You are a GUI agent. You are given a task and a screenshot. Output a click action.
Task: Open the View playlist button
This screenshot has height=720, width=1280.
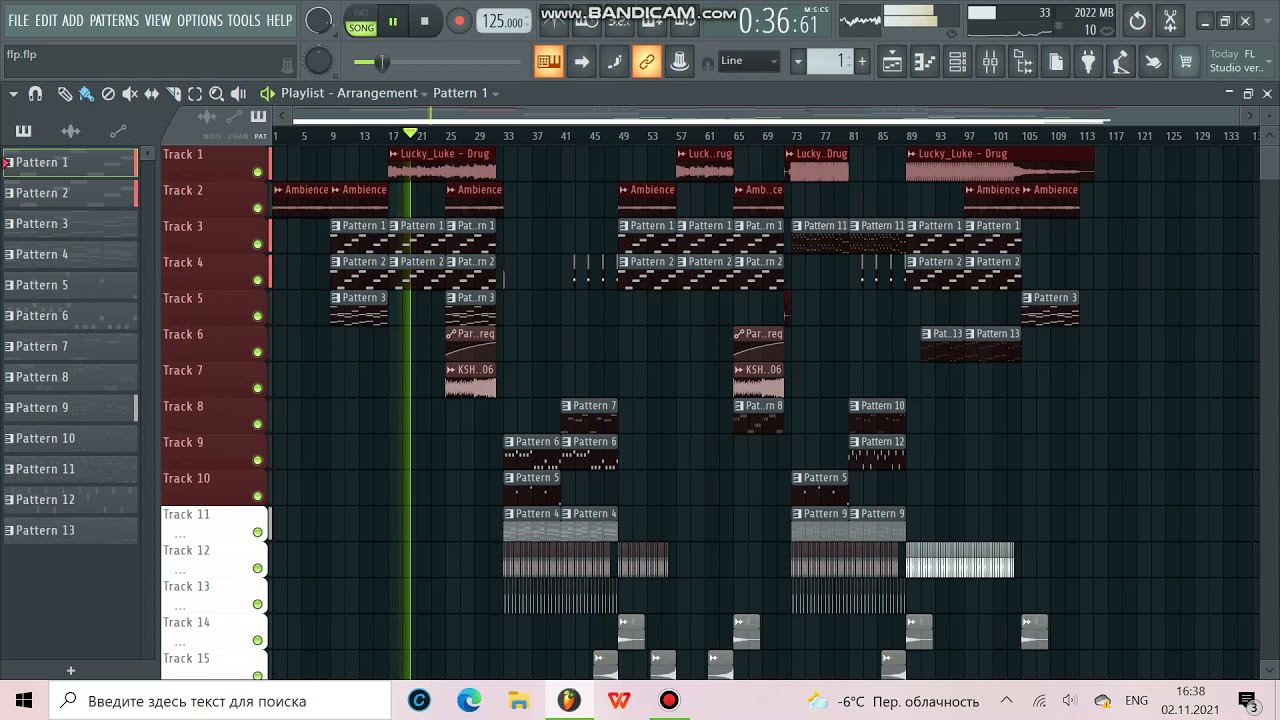point(892,62)
